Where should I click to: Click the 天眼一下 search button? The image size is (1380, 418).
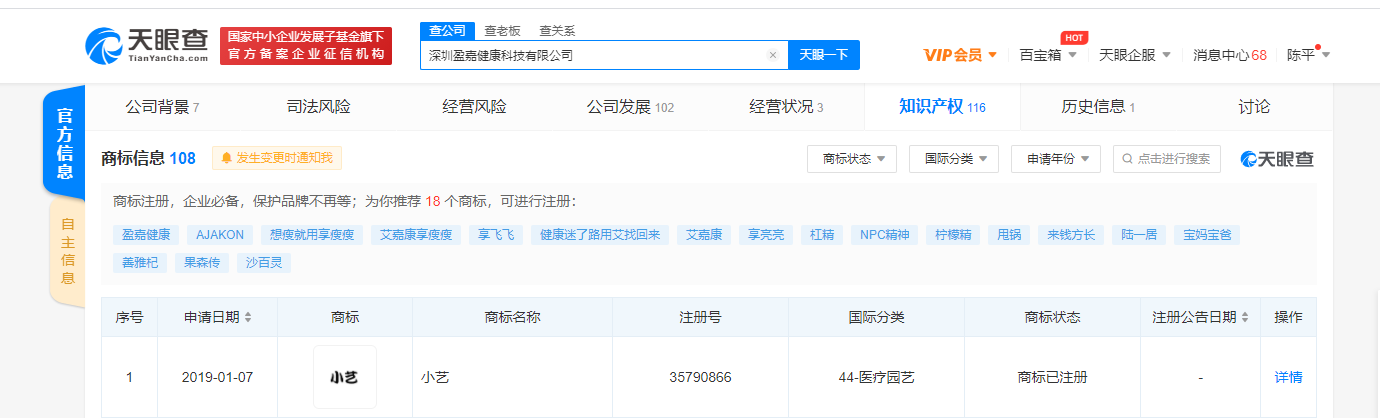click(x=825, y=55)
